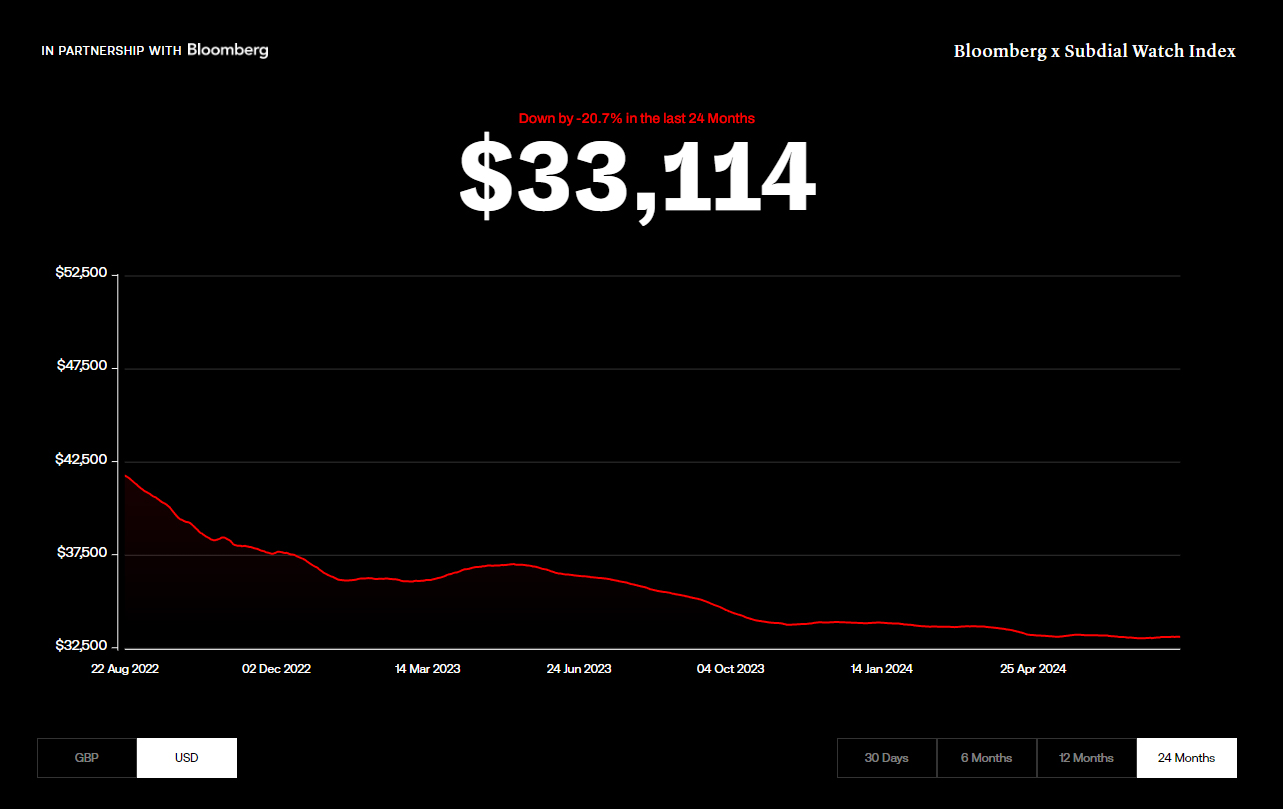This screenshot has width=1283, height=809.
Task: Click the $42,500 axis label
Action: tap(81, 460)
